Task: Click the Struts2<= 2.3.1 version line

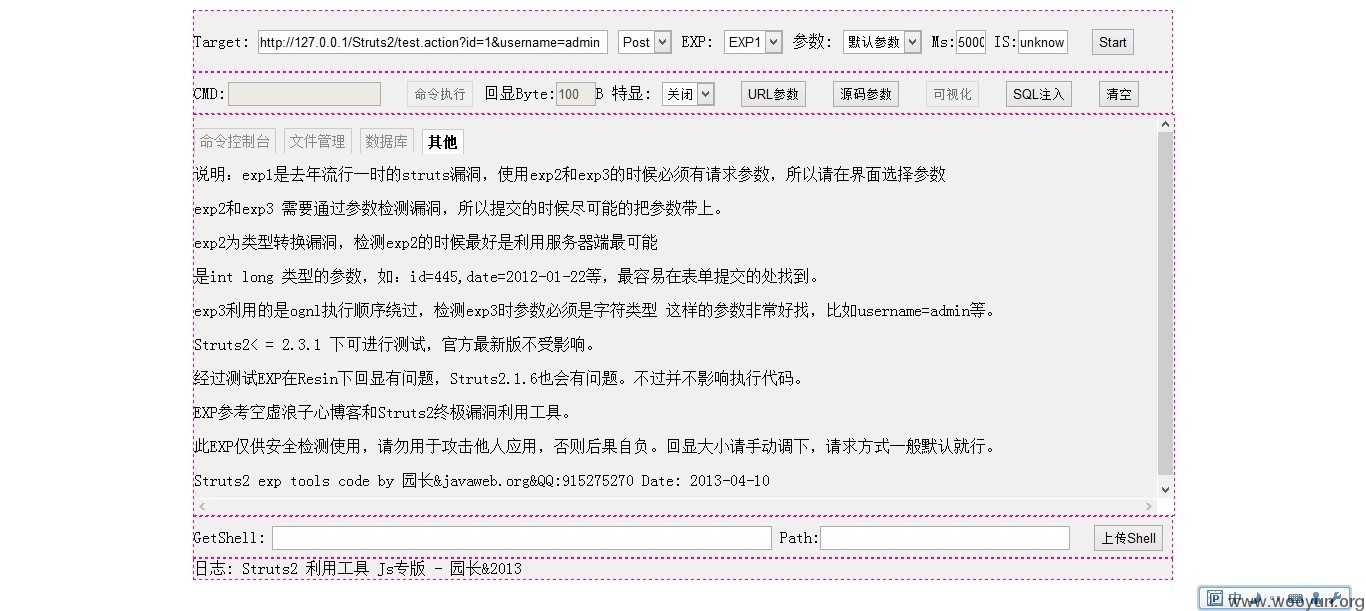Action: point(395,345)
